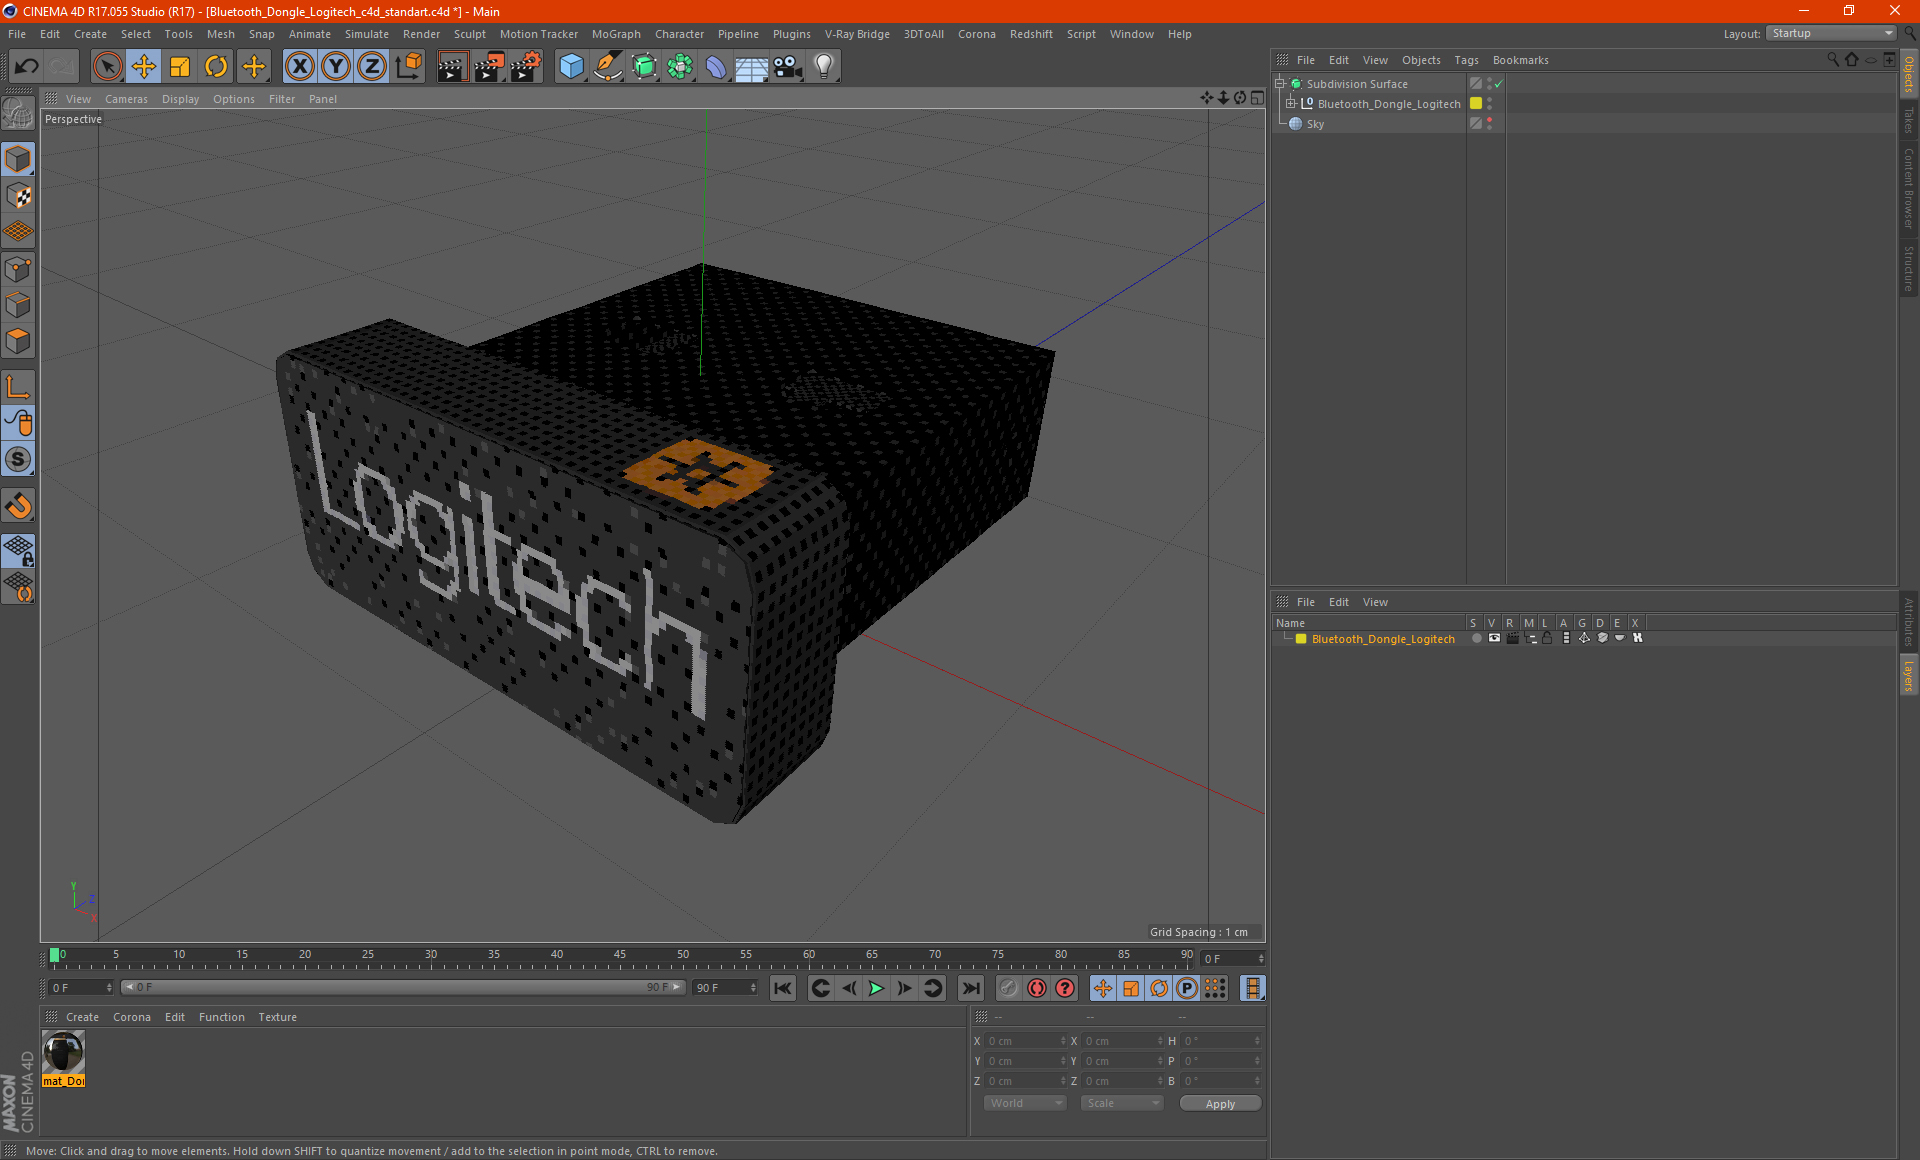Select the Scale tool in top toolbar
Screen dimensions: 1920x1160
pos(180,67)
